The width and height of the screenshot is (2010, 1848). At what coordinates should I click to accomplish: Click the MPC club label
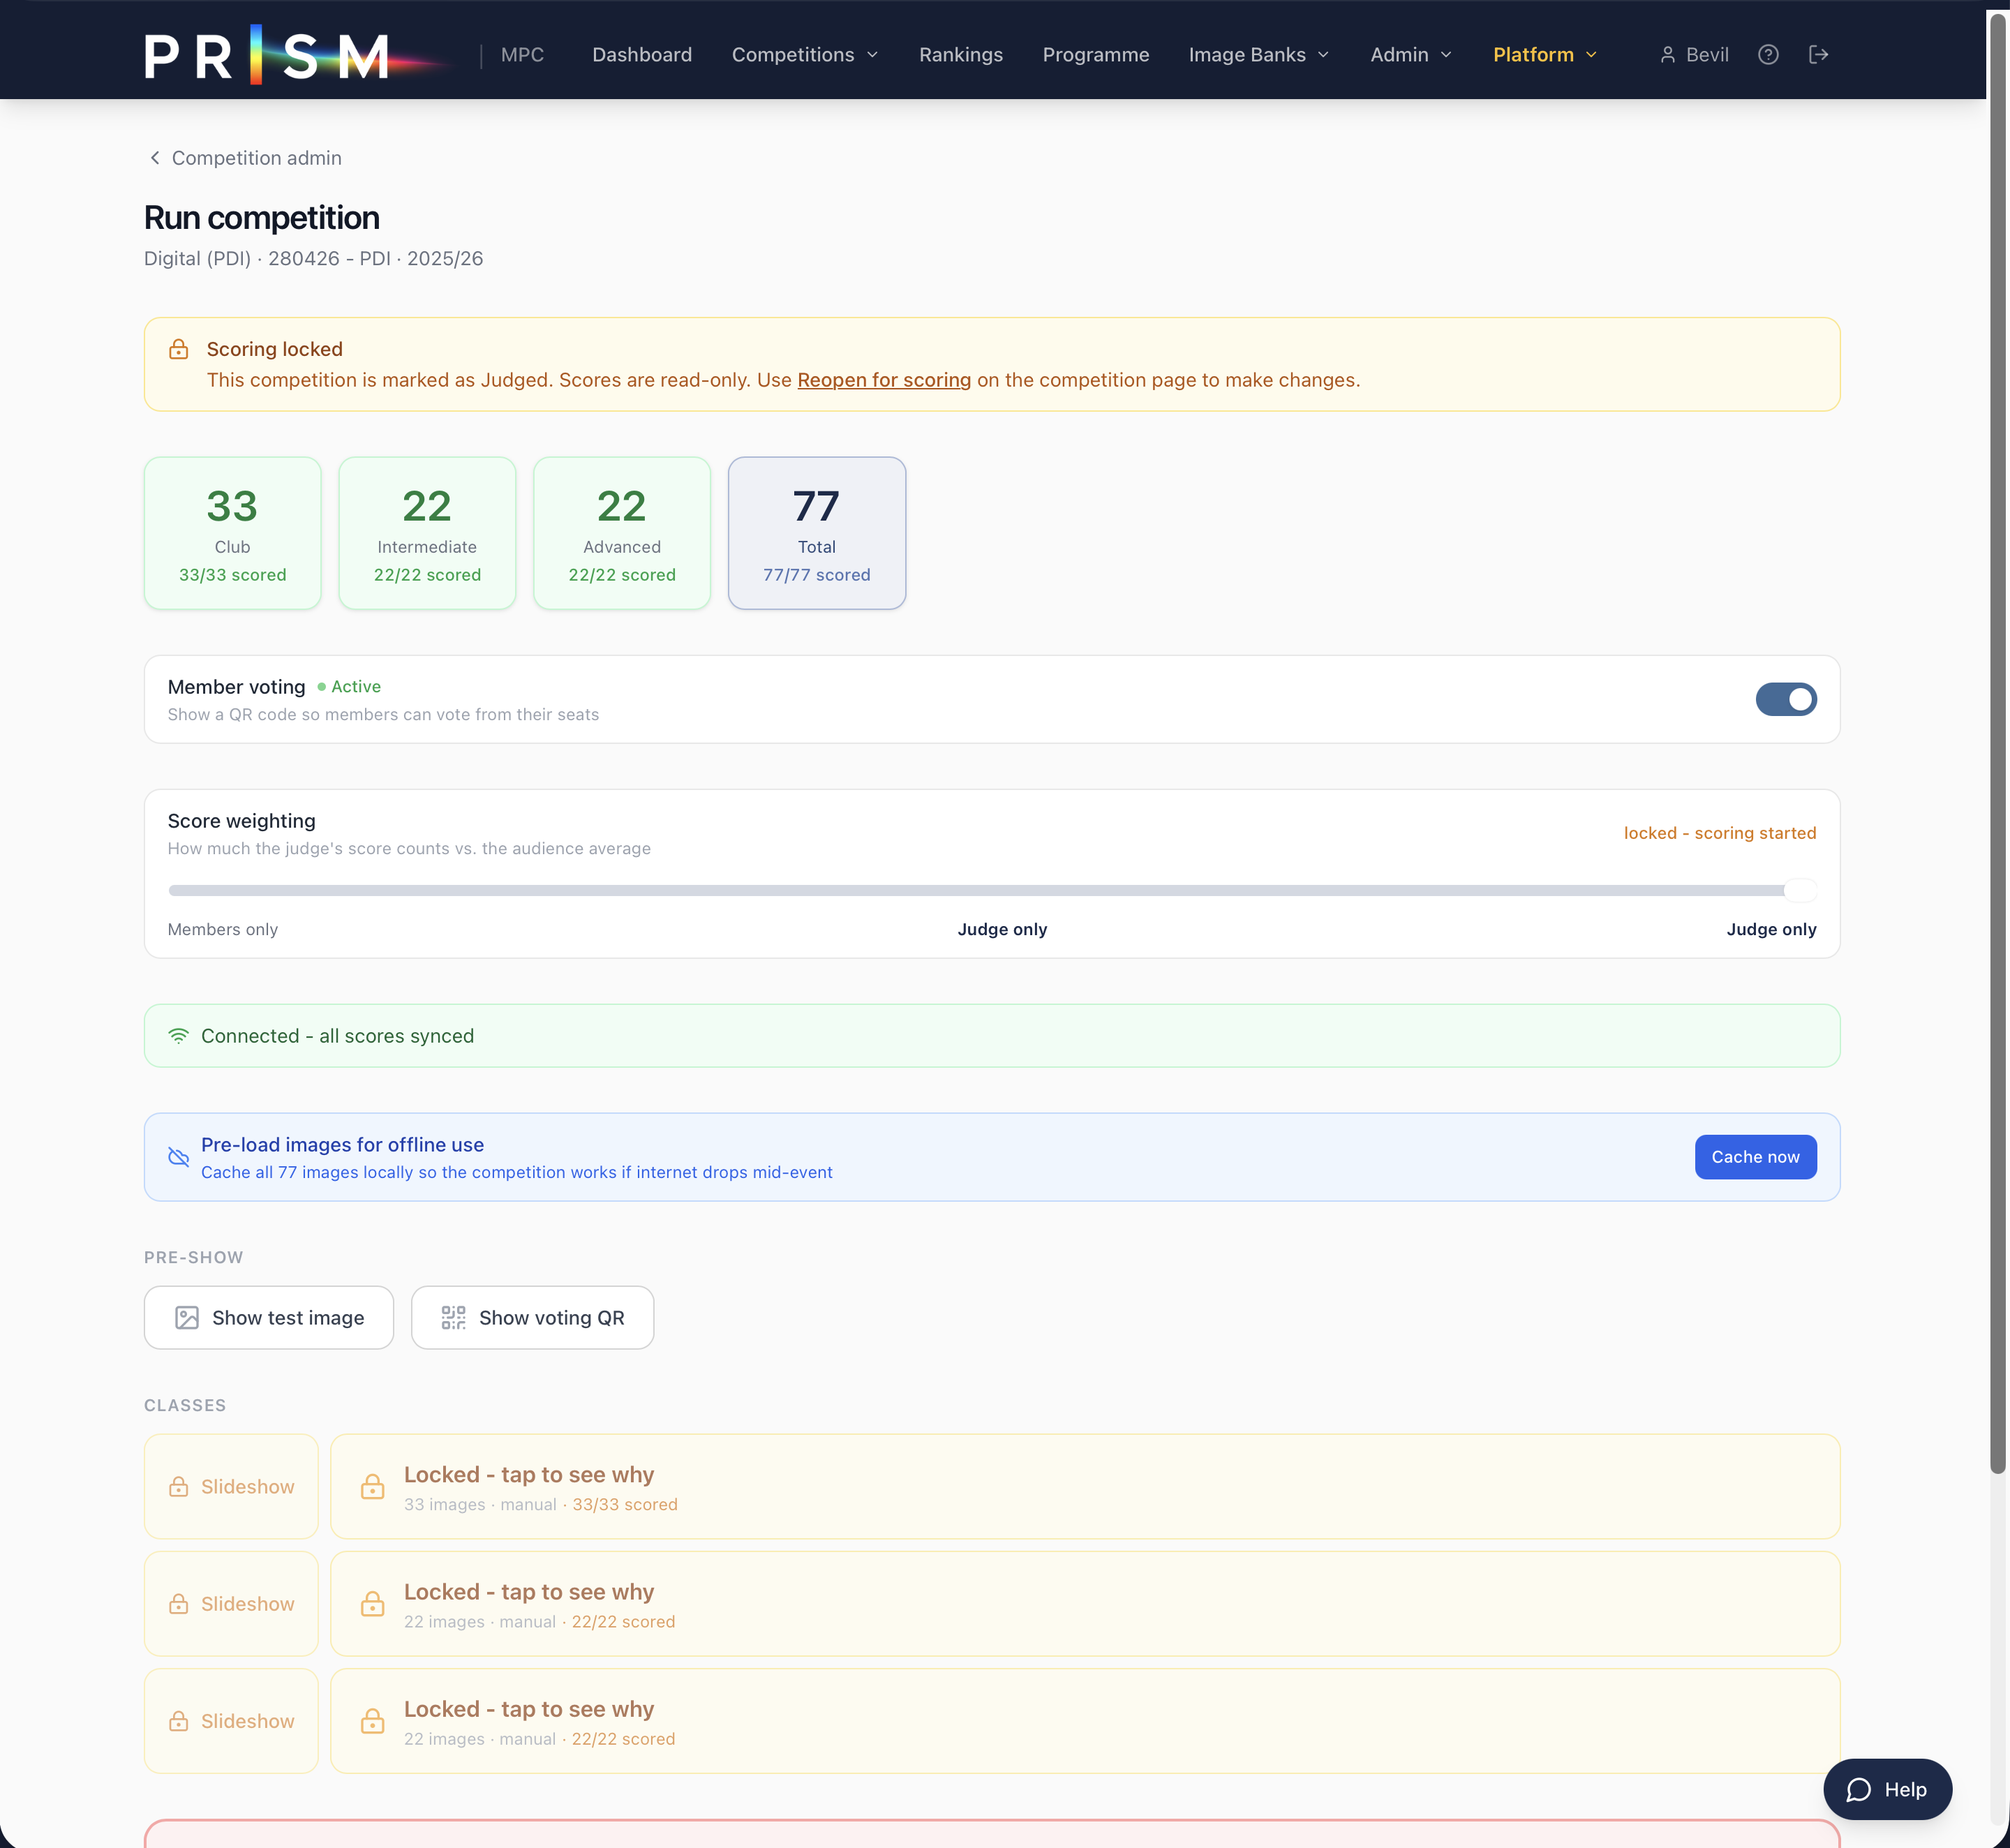click(522, 55)
